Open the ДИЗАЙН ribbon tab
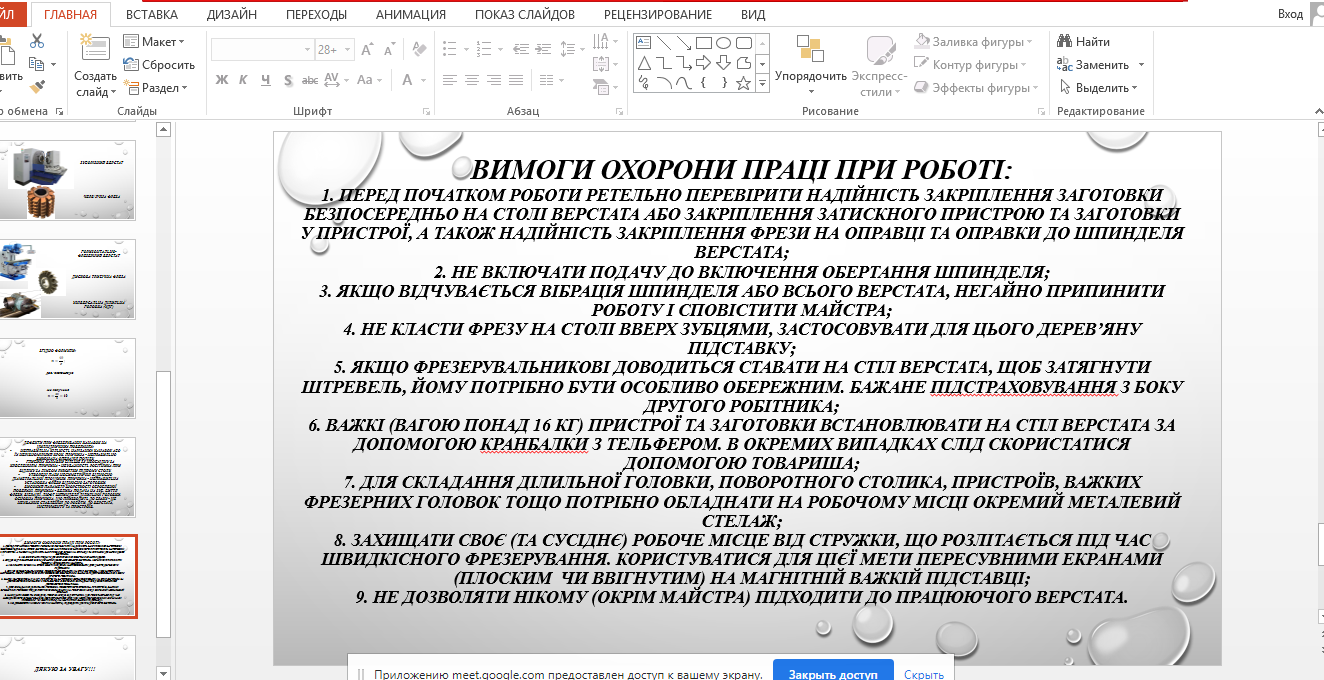Viewport: 1324px width, 680px height. pyautogui.click(x=232, y=15)
